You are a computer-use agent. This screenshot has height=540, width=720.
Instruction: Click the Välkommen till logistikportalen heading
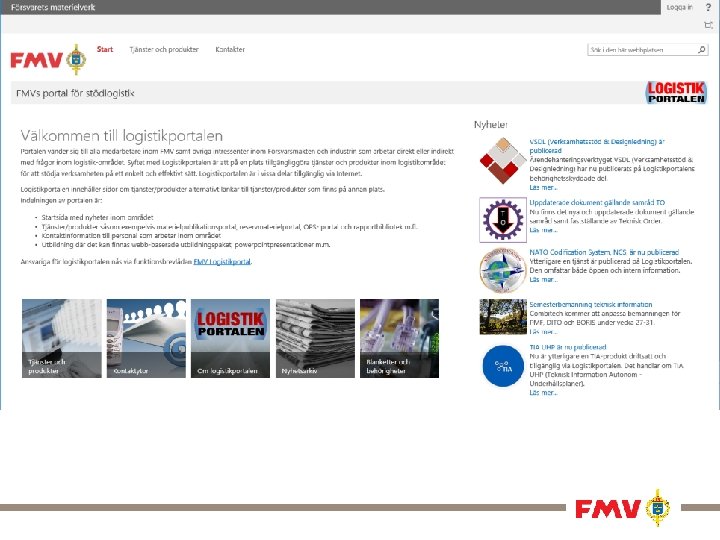tap(122, 135)
